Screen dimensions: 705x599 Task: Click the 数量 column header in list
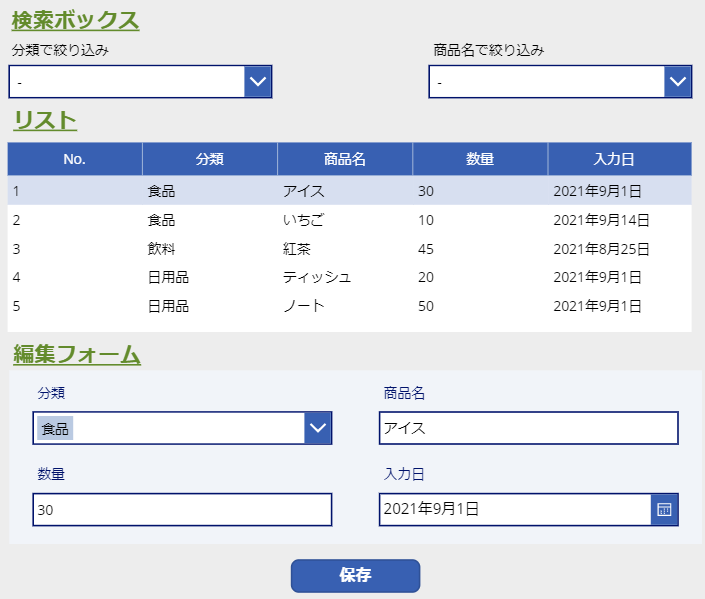[x=480, y=159]
